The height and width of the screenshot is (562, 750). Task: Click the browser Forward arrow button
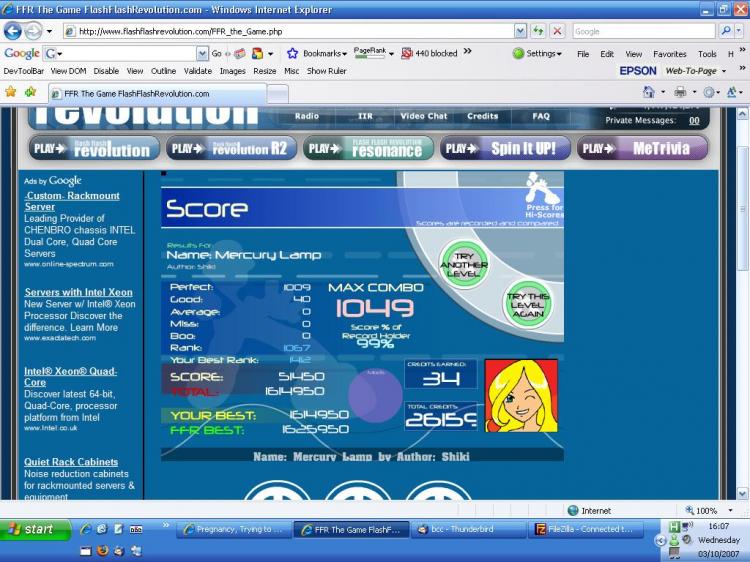pyautogui.click(x=33, y=32)
